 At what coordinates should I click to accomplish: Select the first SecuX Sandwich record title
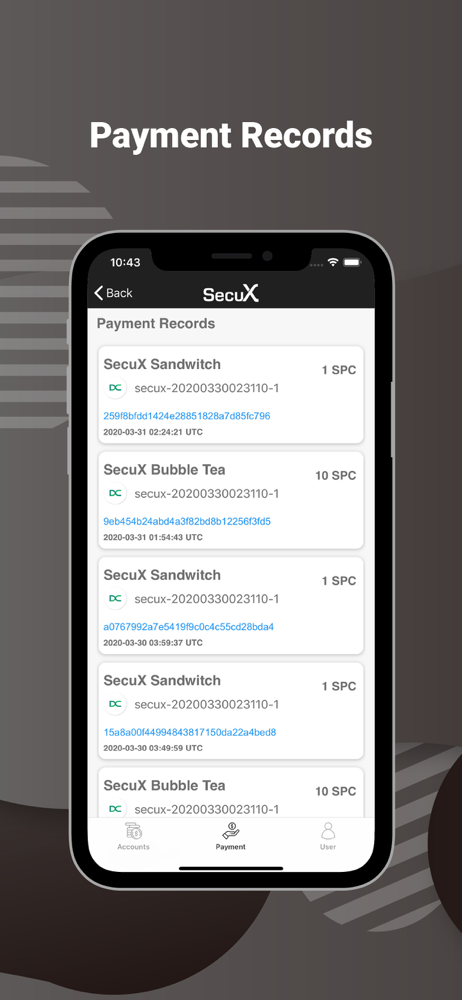click(x=162, y=364)
